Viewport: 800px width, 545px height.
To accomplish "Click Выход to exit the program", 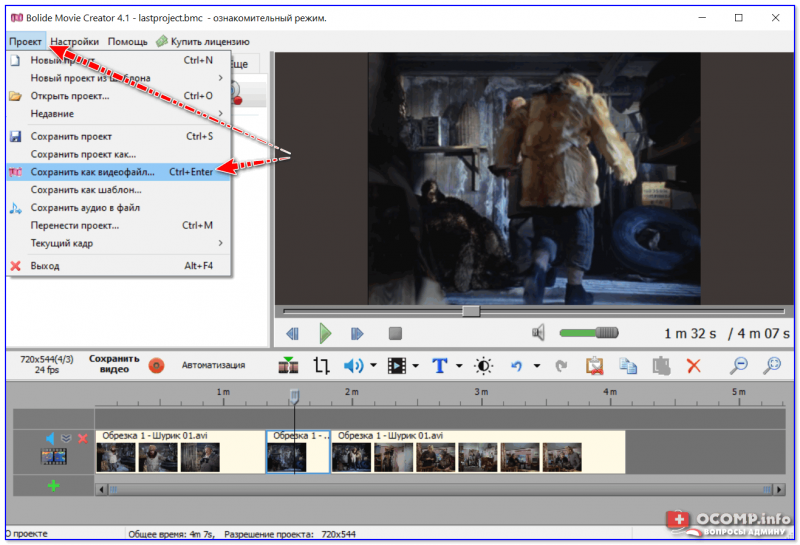I will click(x=119, y=266).
